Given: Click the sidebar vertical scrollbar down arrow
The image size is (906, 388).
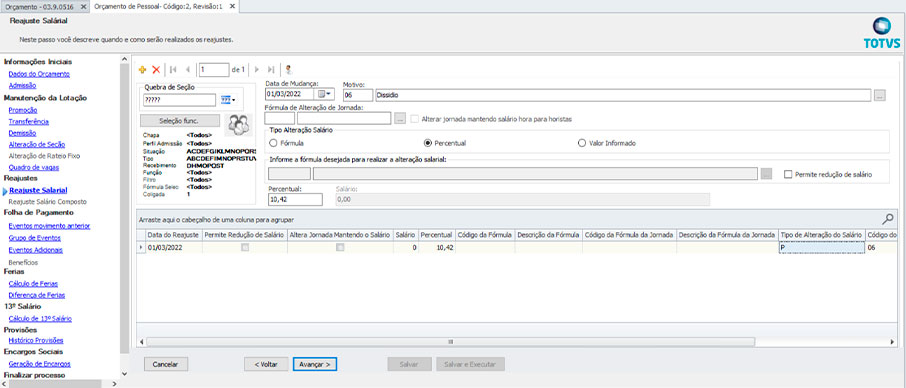Looking at the screenshot, I should click(x=125, y=374).
